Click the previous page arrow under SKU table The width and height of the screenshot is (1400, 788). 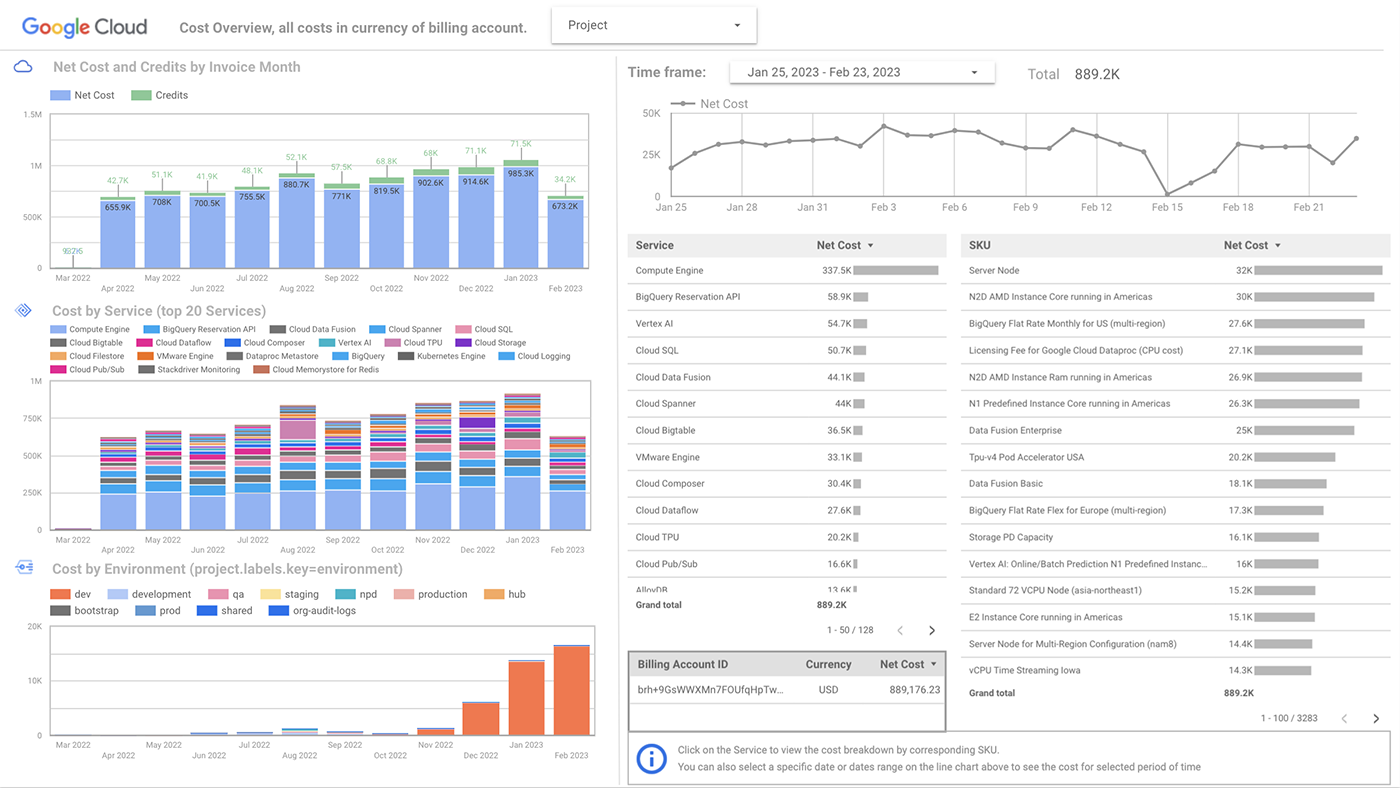pos(1344,717)
